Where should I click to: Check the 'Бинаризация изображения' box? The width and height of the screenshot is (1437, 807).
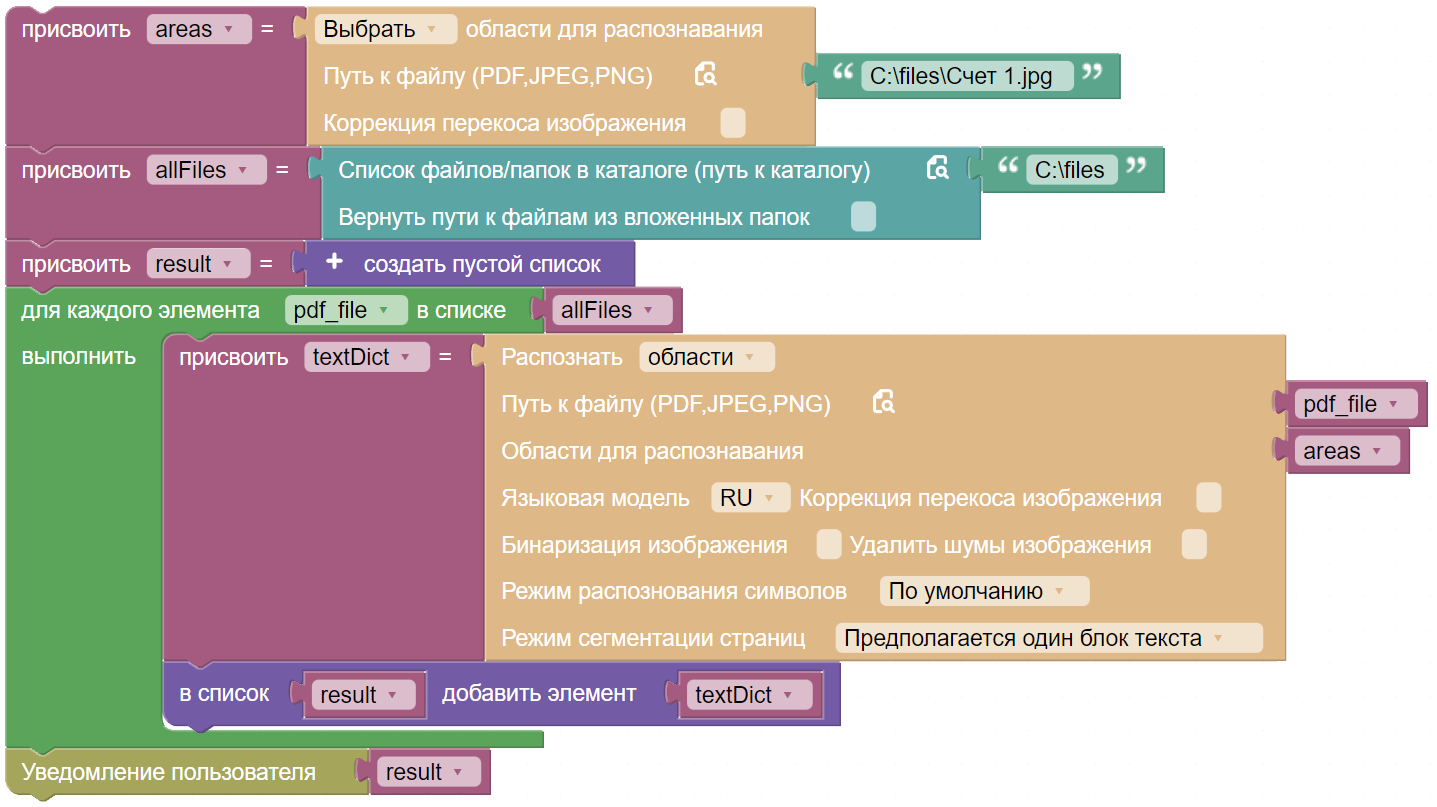pyautogui.click(x=829, y=545)
